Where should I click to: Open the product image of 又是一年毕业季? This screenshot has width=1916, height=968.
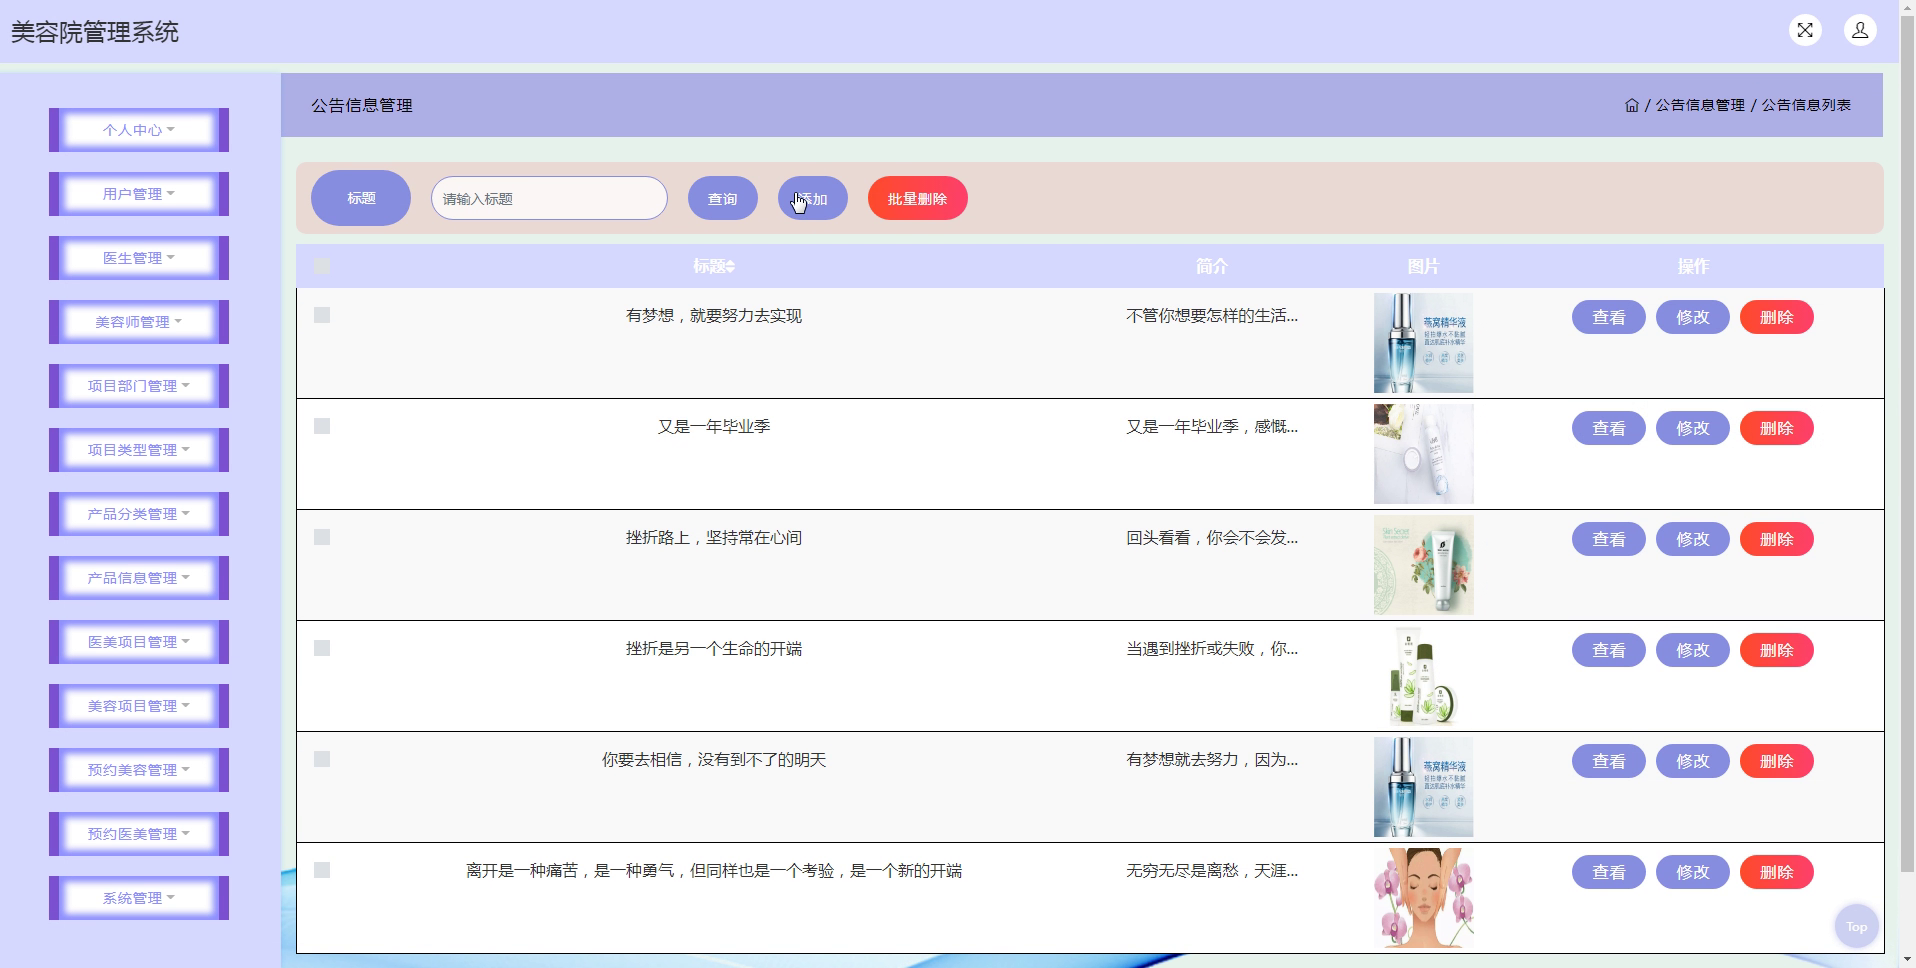click(x=1423, y=454)
